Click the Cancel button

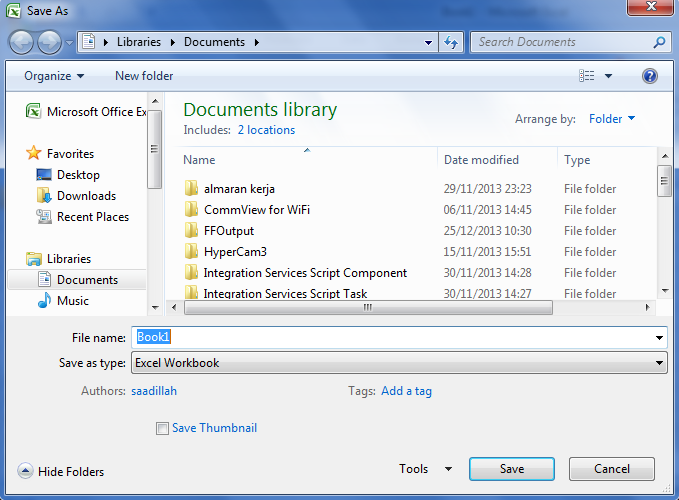click(611, 469)
